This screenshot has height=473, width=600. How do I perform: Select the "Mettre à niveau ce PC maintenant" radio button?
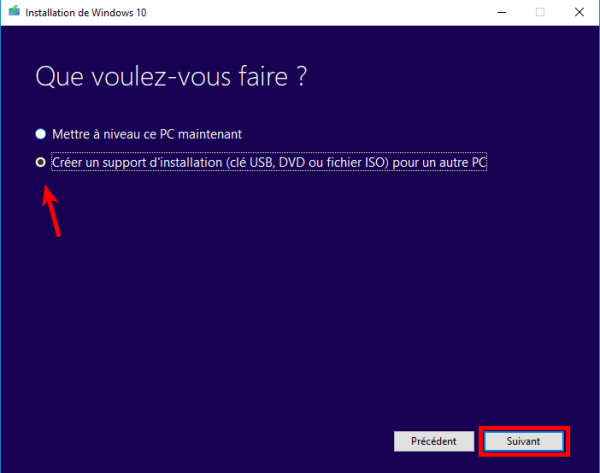[41, 133]
